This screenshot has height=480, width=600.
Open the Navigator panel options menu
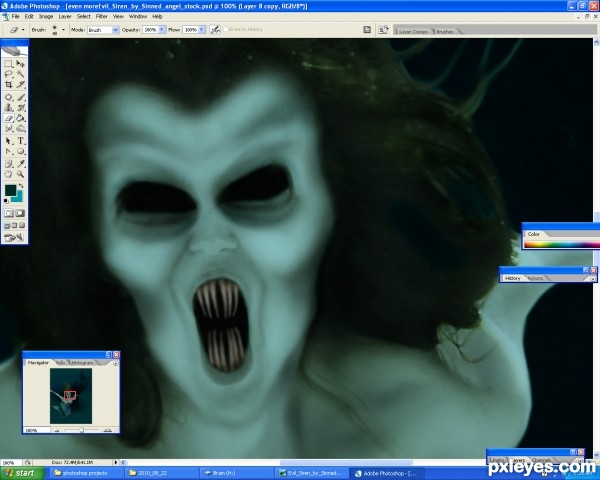[x=116, y=363]
